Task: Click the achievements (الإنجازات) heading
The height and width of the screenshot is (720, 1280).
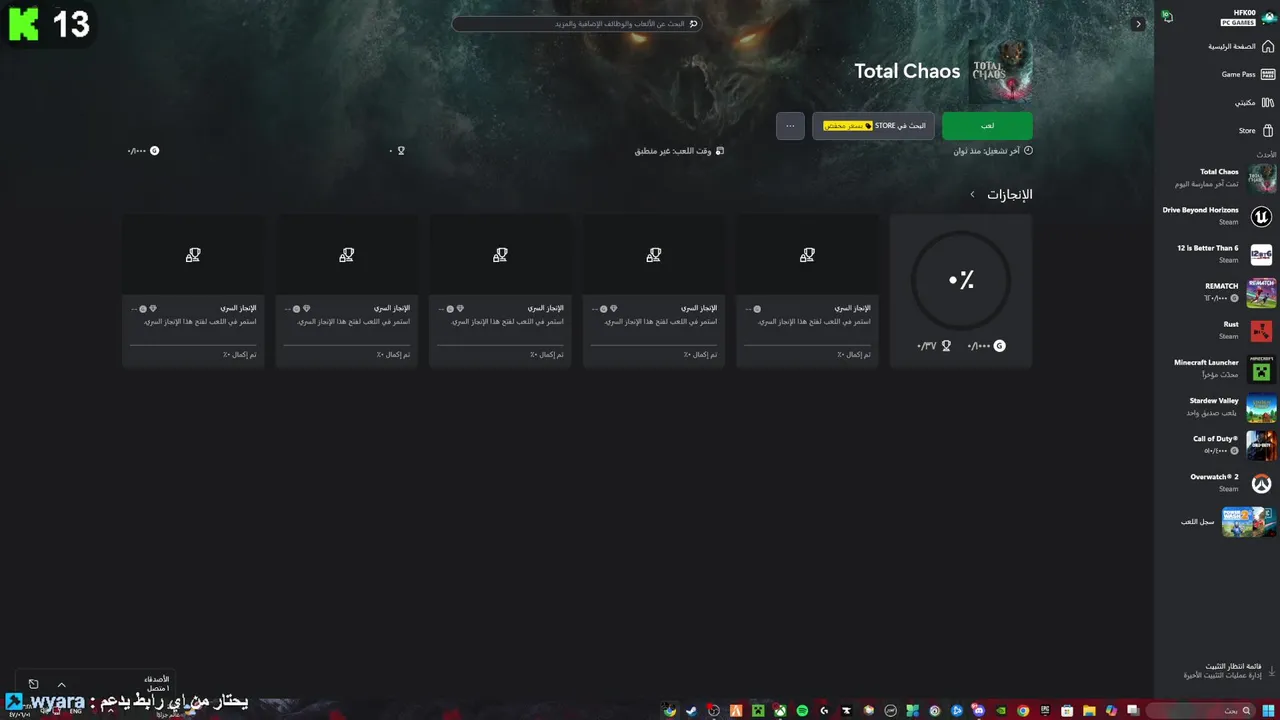Action: coord(1010,194)
